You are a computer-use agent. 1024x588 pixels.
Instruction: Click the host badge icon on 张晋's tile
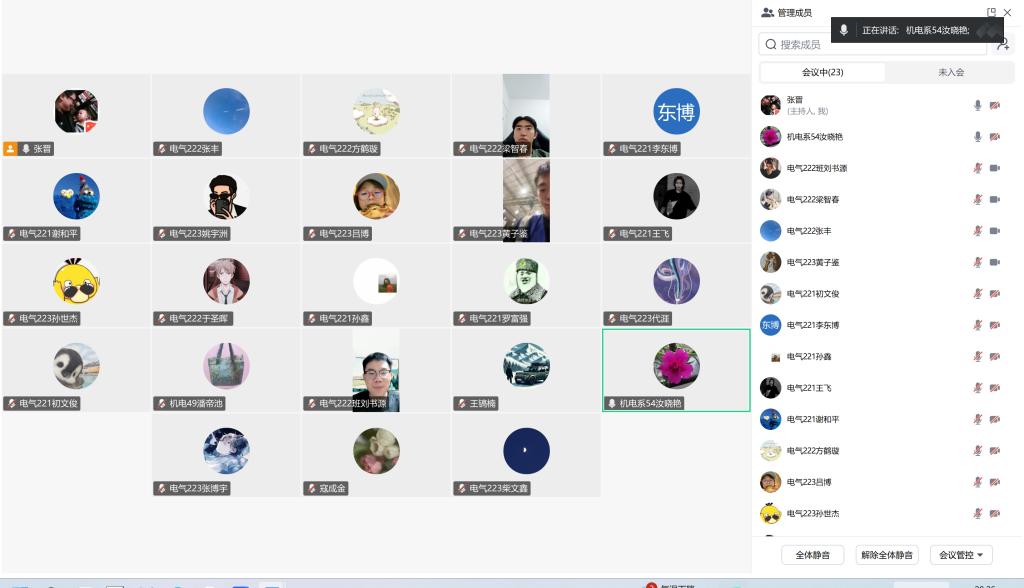point(11,148)
